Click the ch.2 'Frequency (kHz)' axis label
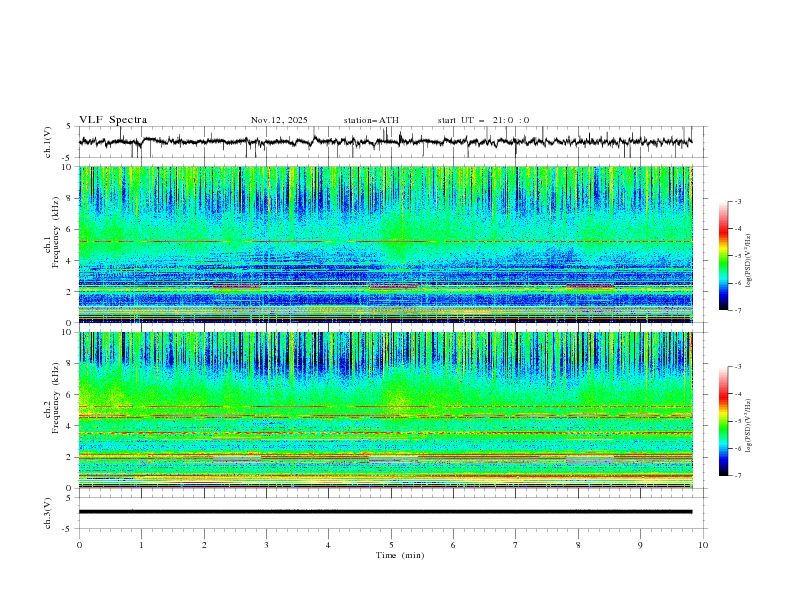Image resolution: width=792 pixels, height=612 pixels. tap(55, 397)
